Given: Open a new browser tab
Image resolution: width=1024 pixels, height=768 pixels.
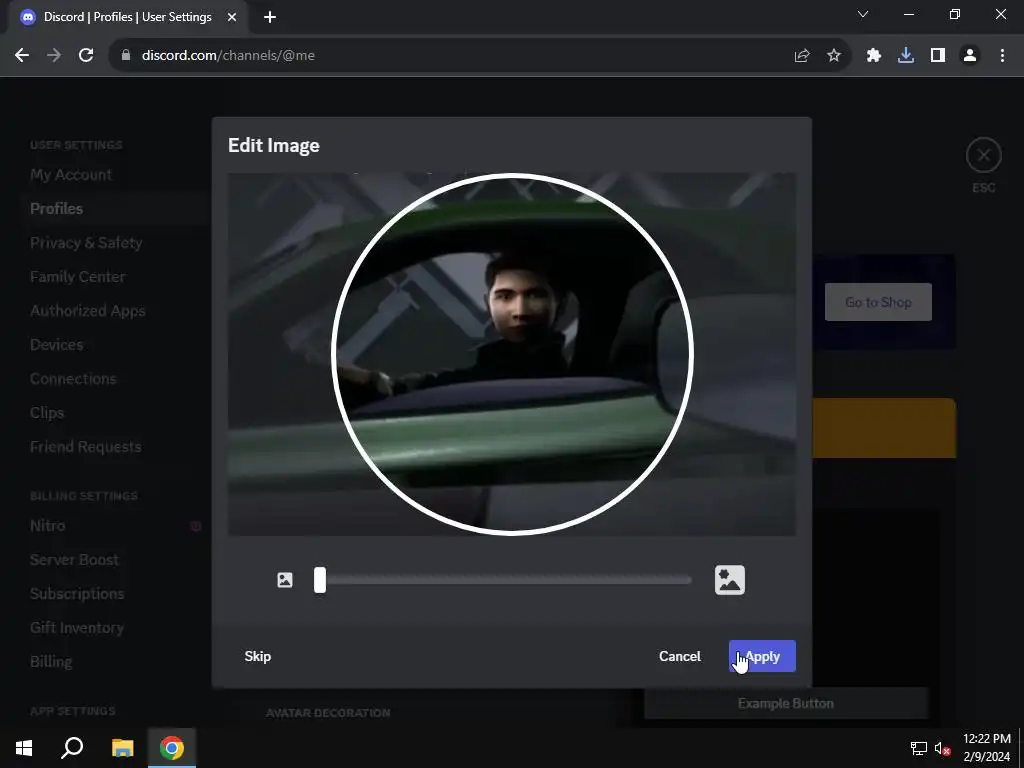Looking at the screenshot, I should coord(270,17).
